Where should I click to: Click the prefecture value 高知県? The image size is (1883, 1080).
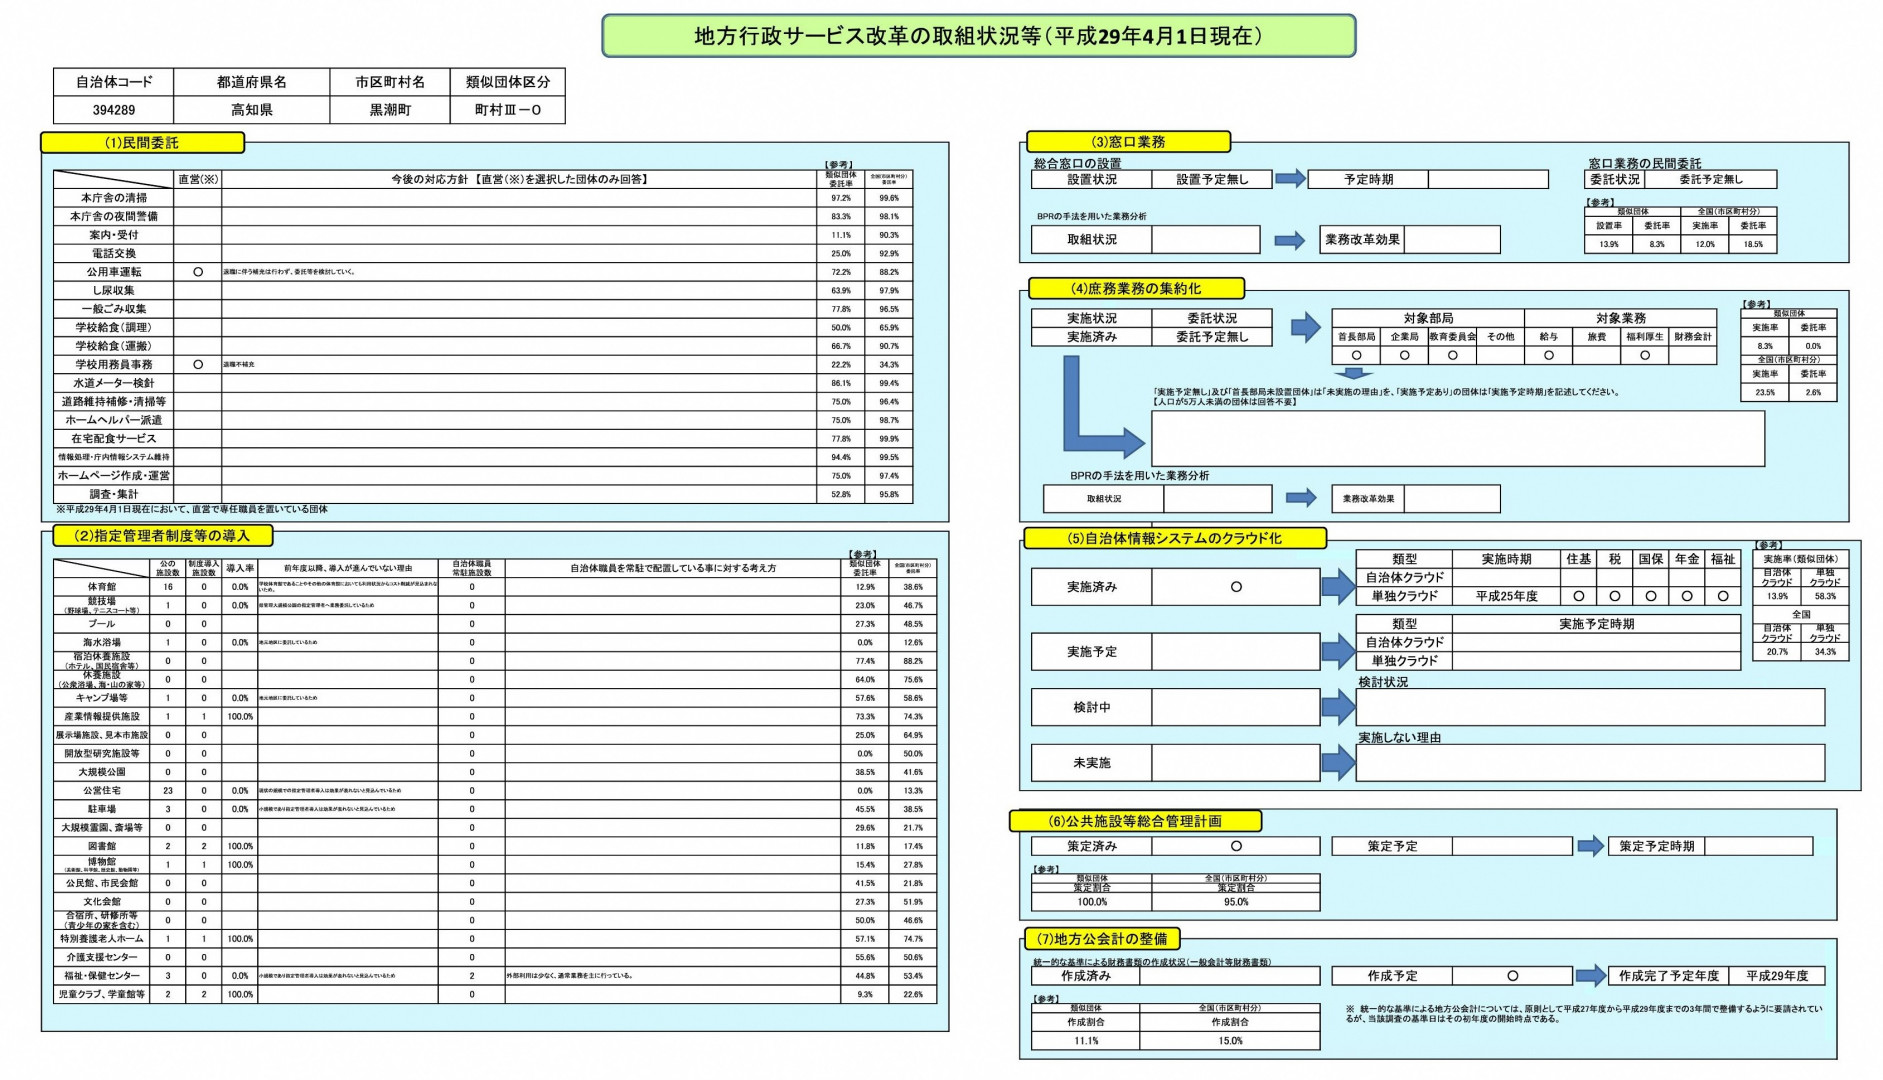(x=252, y=110)
